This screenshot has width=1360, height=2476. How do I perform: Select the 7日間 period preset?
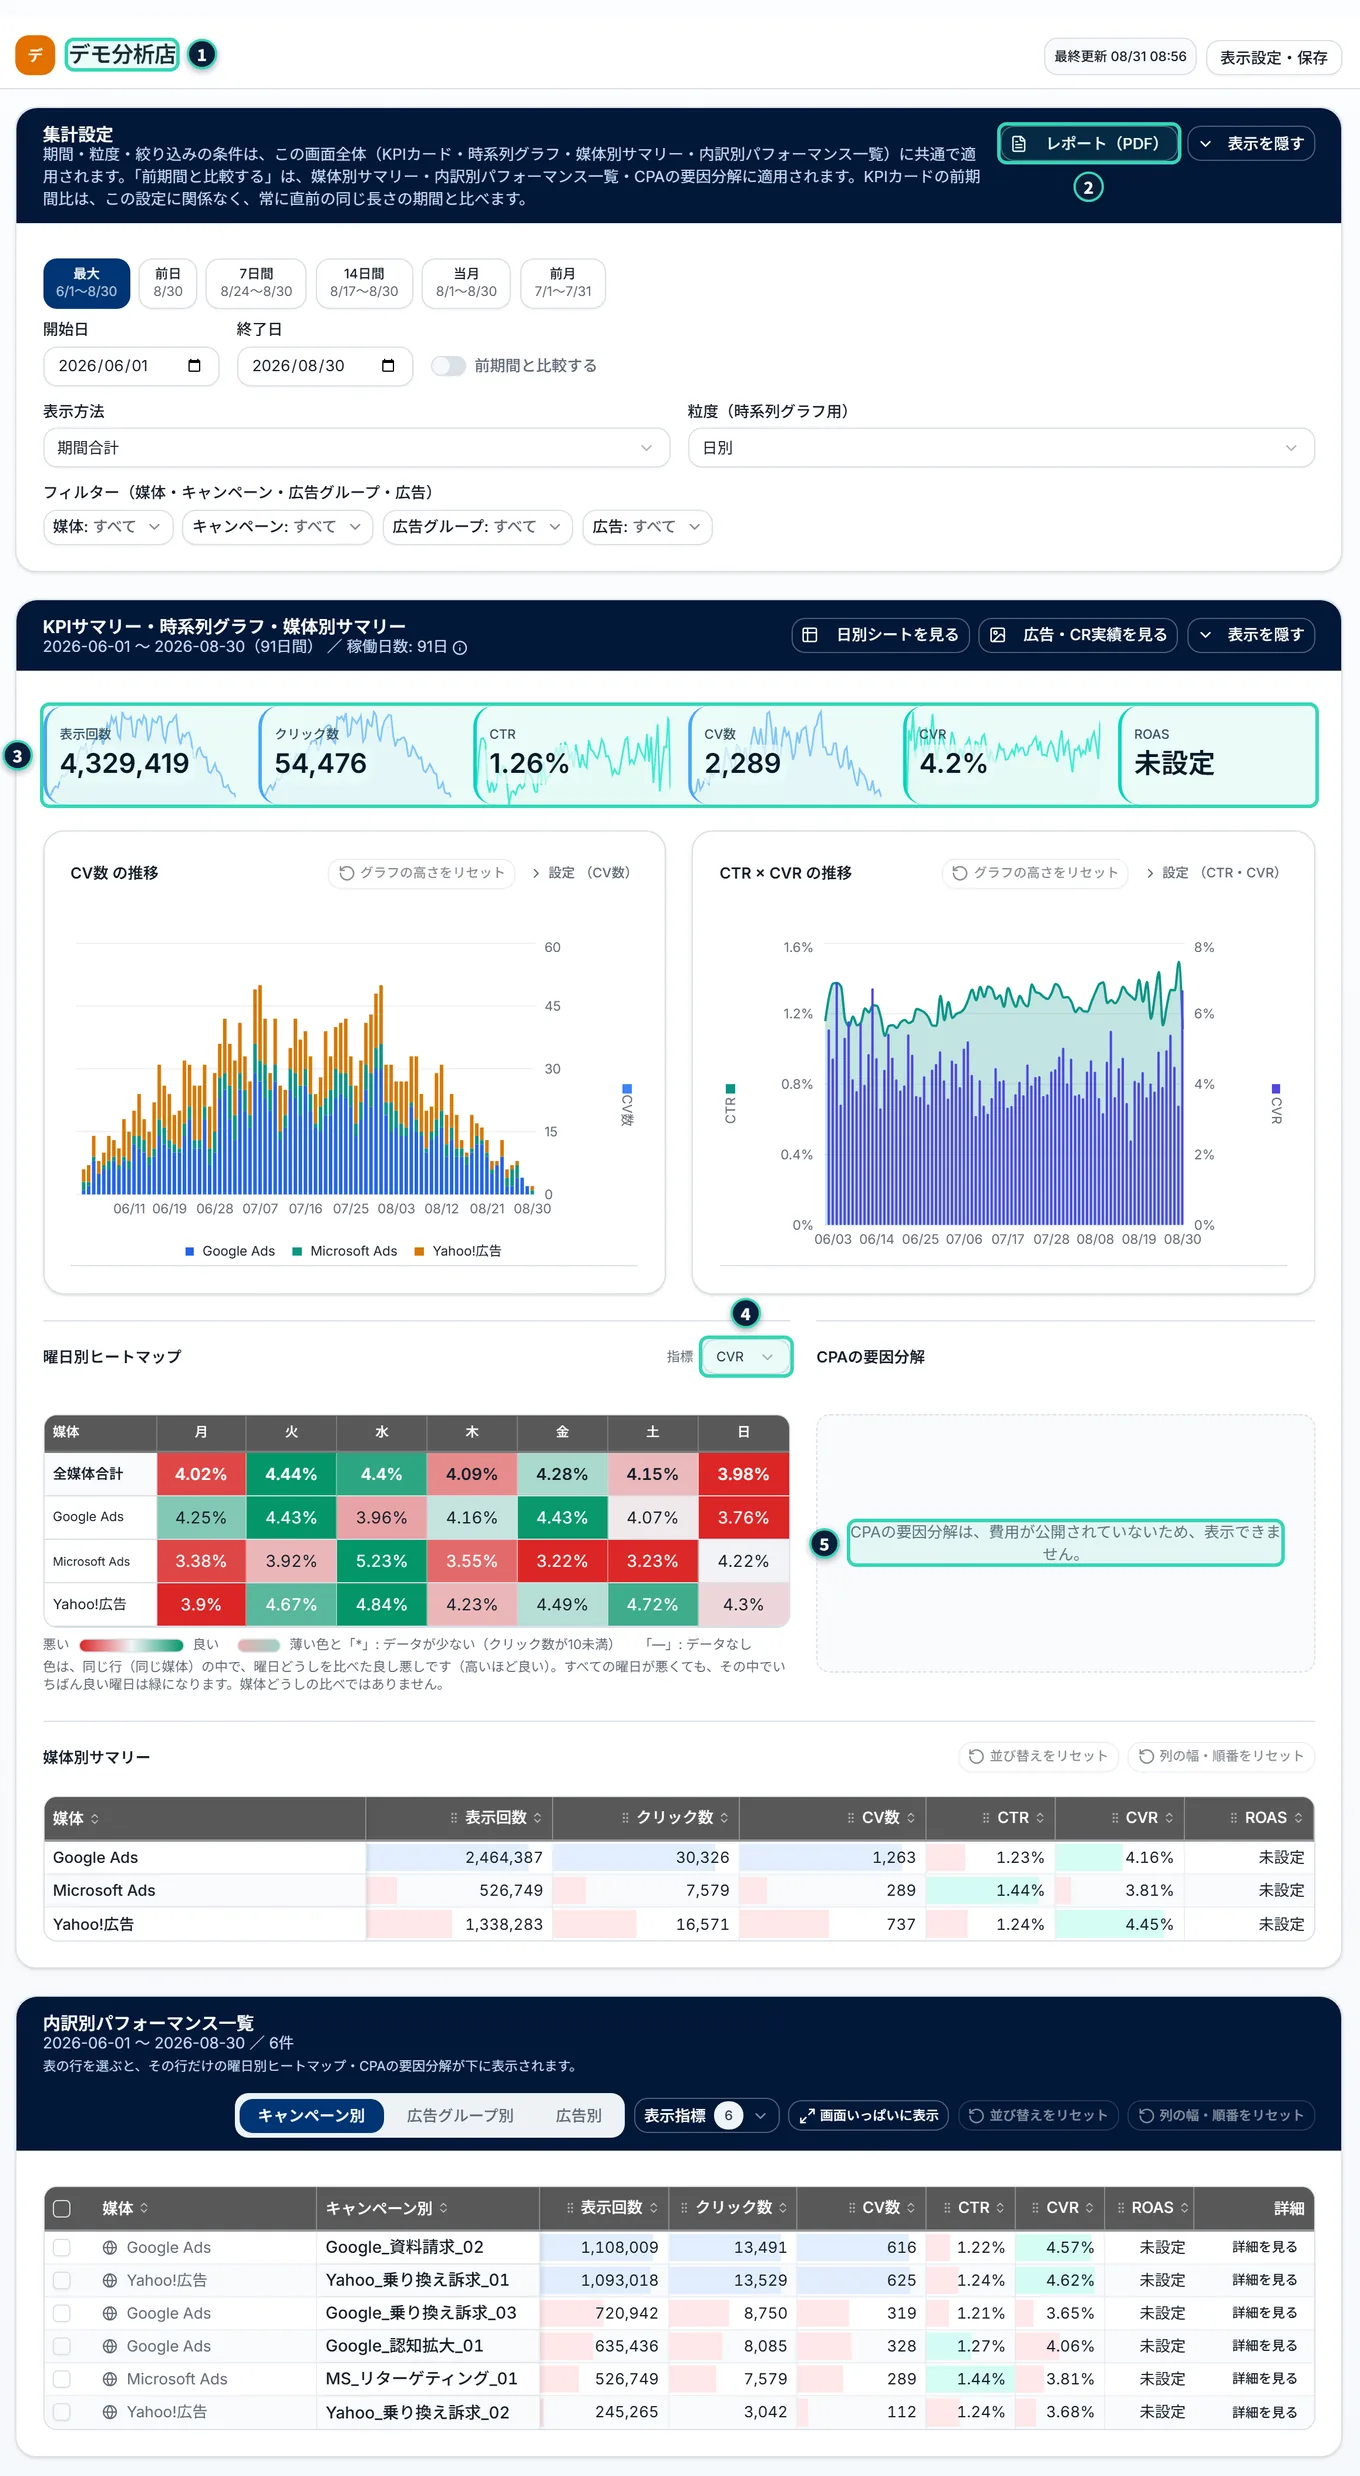pos(256,283)
